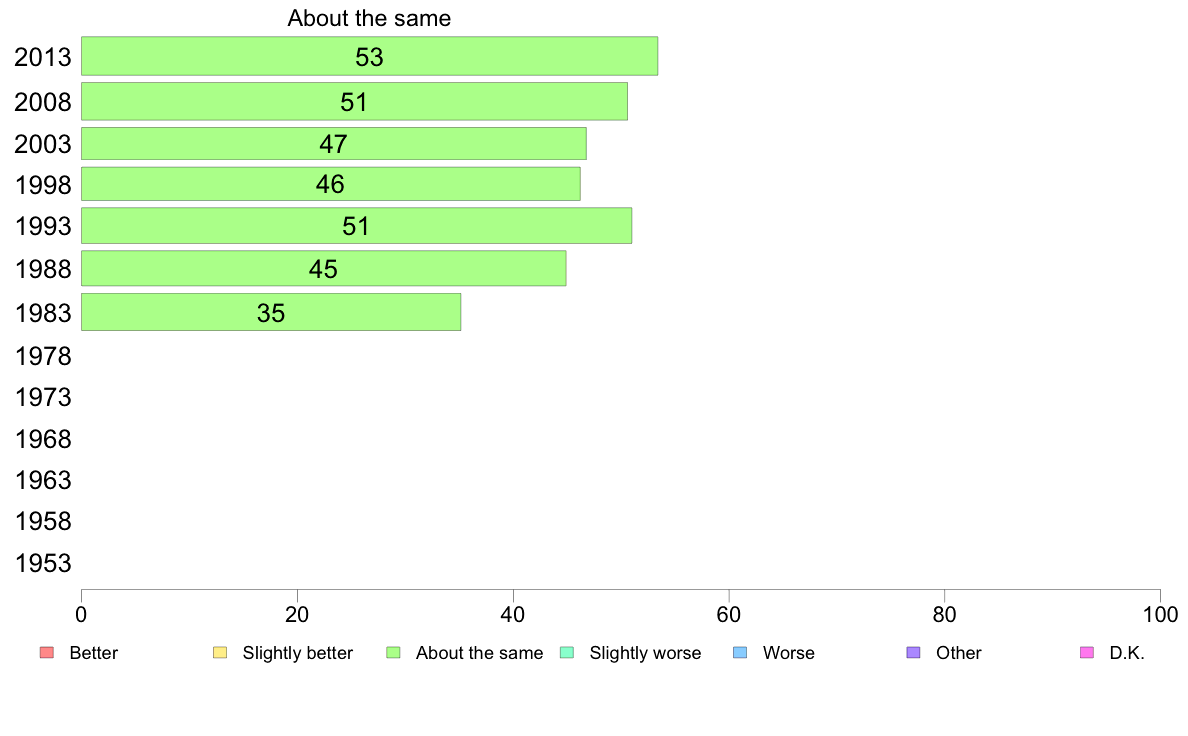This screenshot has width=1188, height=736.
Task: Select the 2003 bar showing 47
Action: [x=334, y=143]
